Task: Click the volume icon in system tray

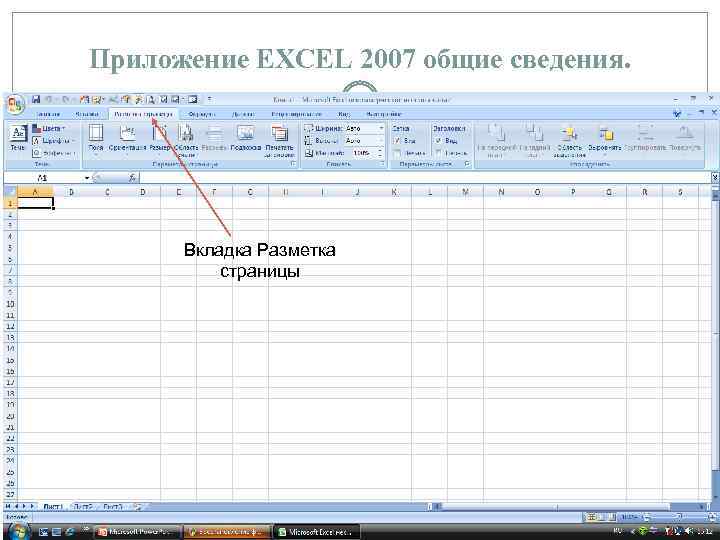Action: (x=689, y=531)
